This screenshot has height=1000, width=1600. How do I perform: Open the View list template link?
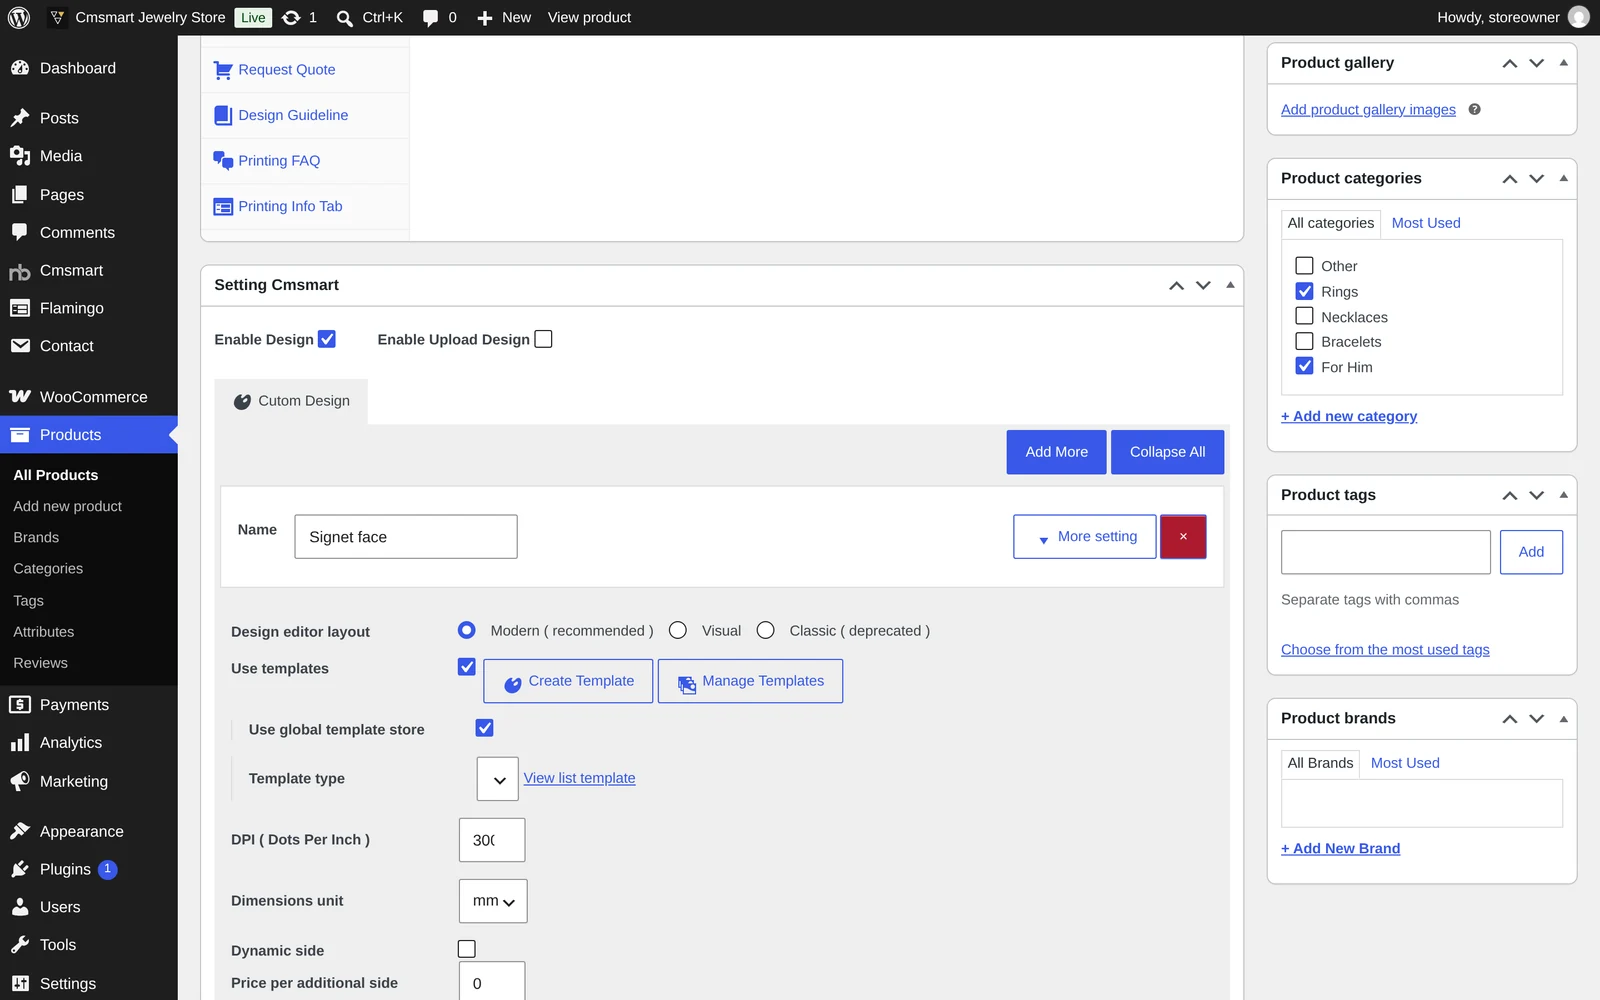click(x=579, y=778)
